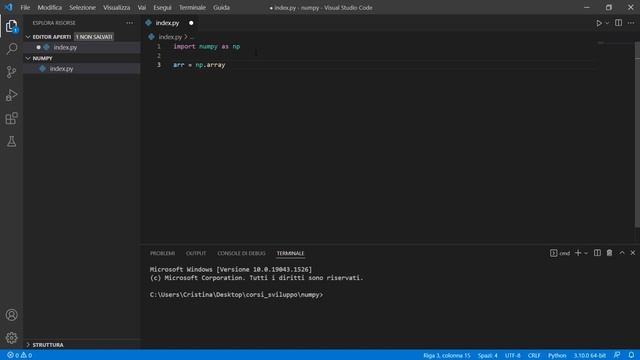Open the feedback icon in status bar
The height and width of the screenshot is (360, 640).
(617, 355)
